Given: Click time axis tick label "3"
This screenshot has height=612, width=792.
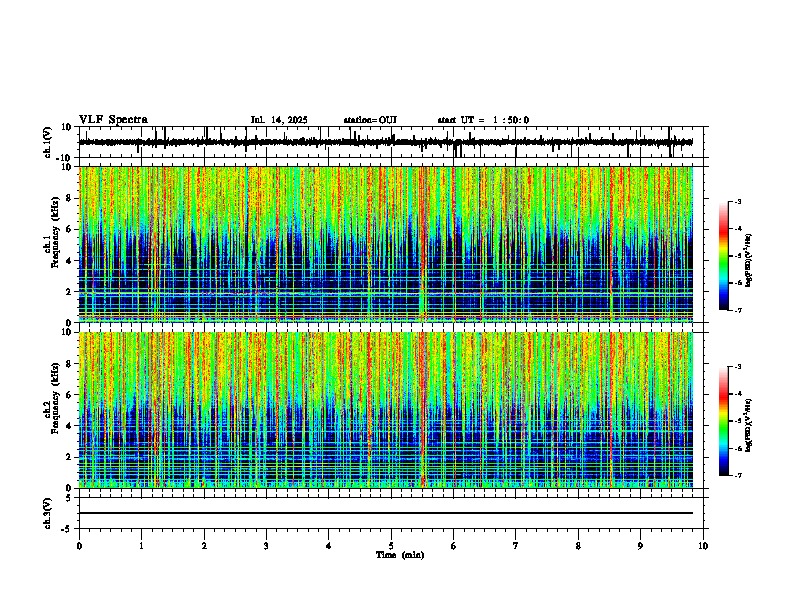Looking at the screenshot, I should tap(266, 546).
